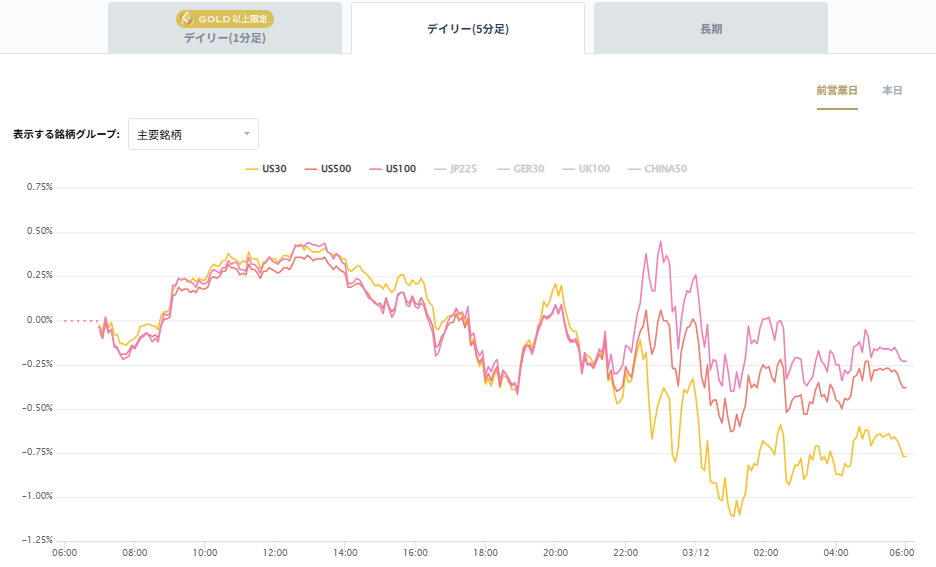The height and width of the screenshot is (567, 936).
Task: Click the 22:00 x-axis label
Action: pos(626,553)
